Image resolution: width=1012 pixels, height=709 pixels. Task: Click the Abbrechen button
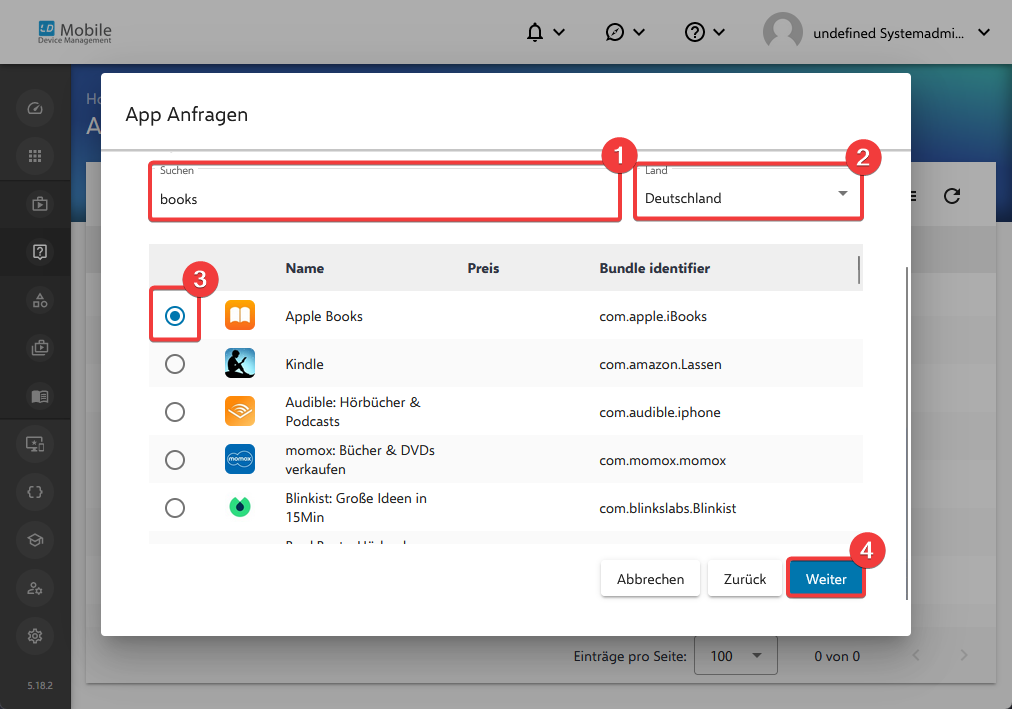(x=650, y=579)
